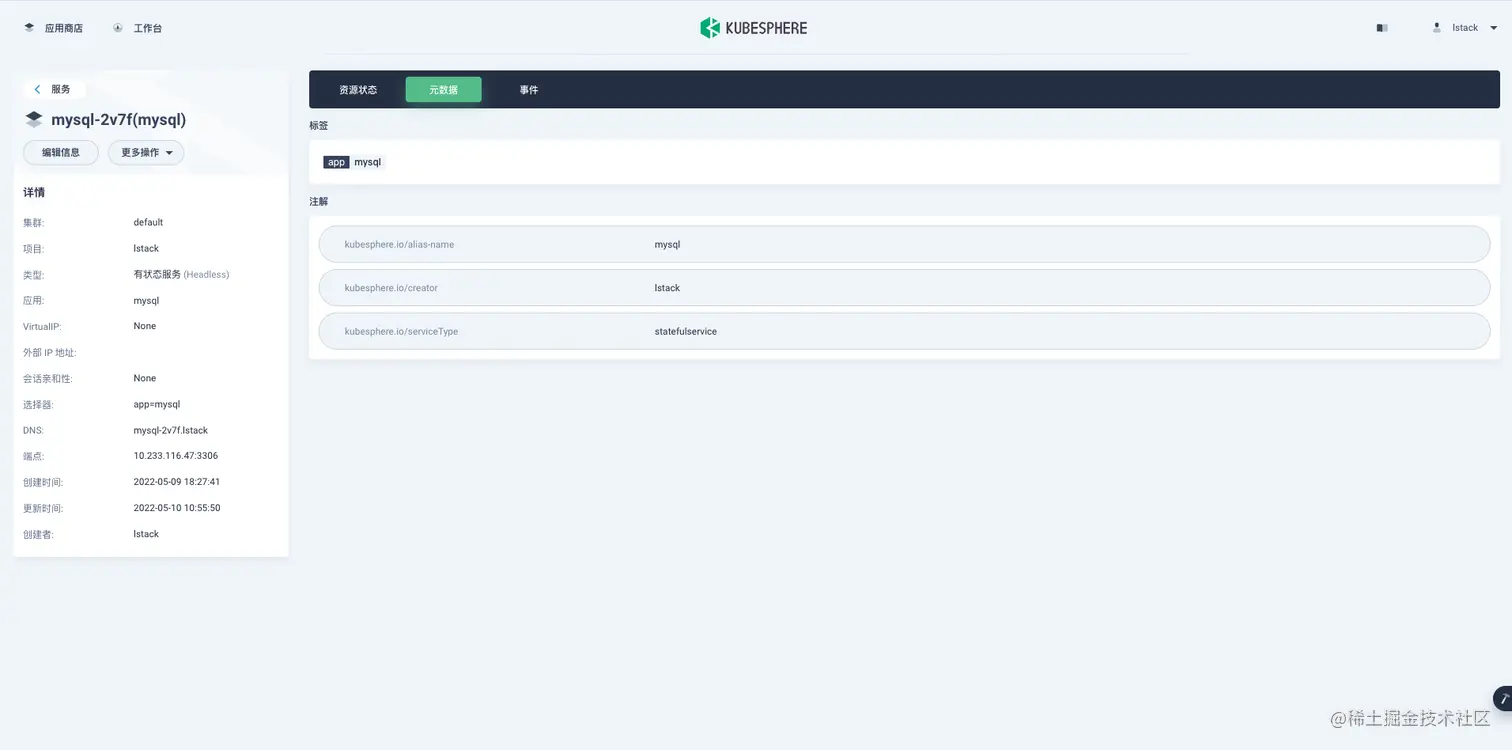
Task: Click the 集群 value default
Action: point(148,222)
